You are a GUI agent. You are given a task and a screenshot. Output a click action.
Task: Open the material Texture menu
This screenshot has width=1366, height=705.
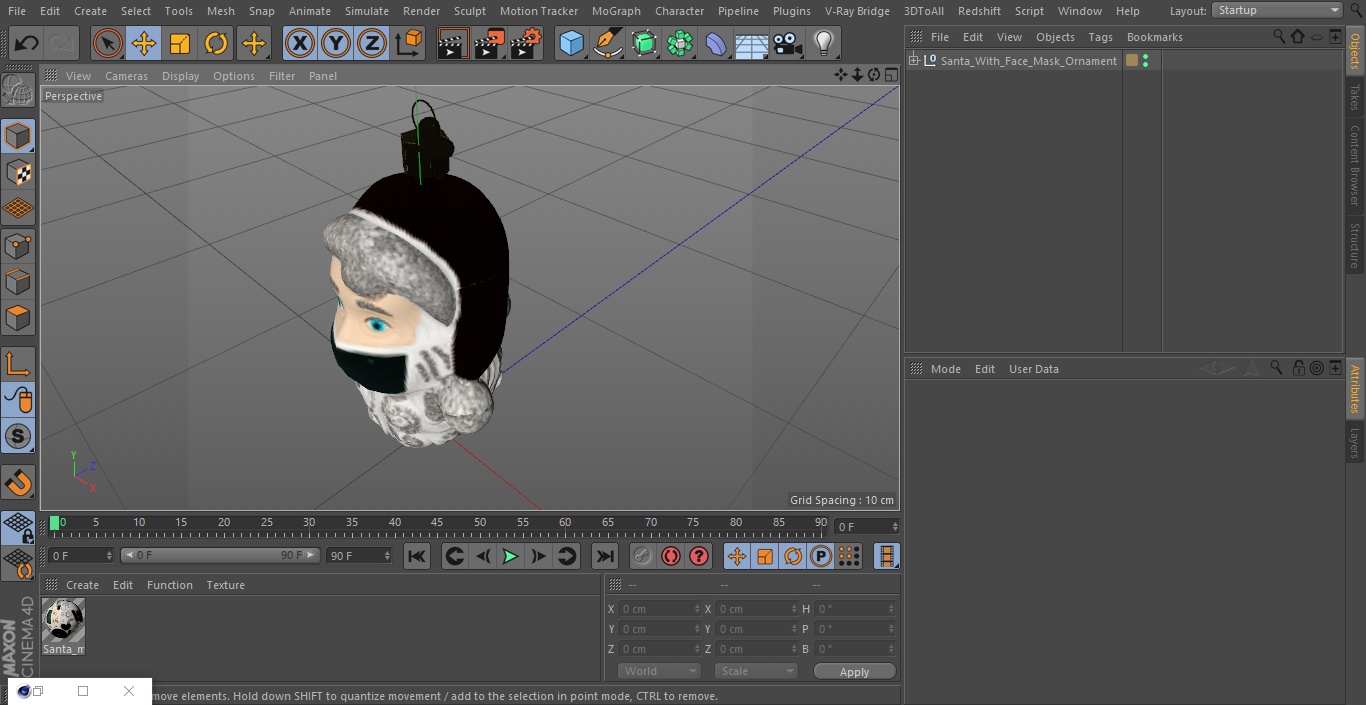click(225, 585)
